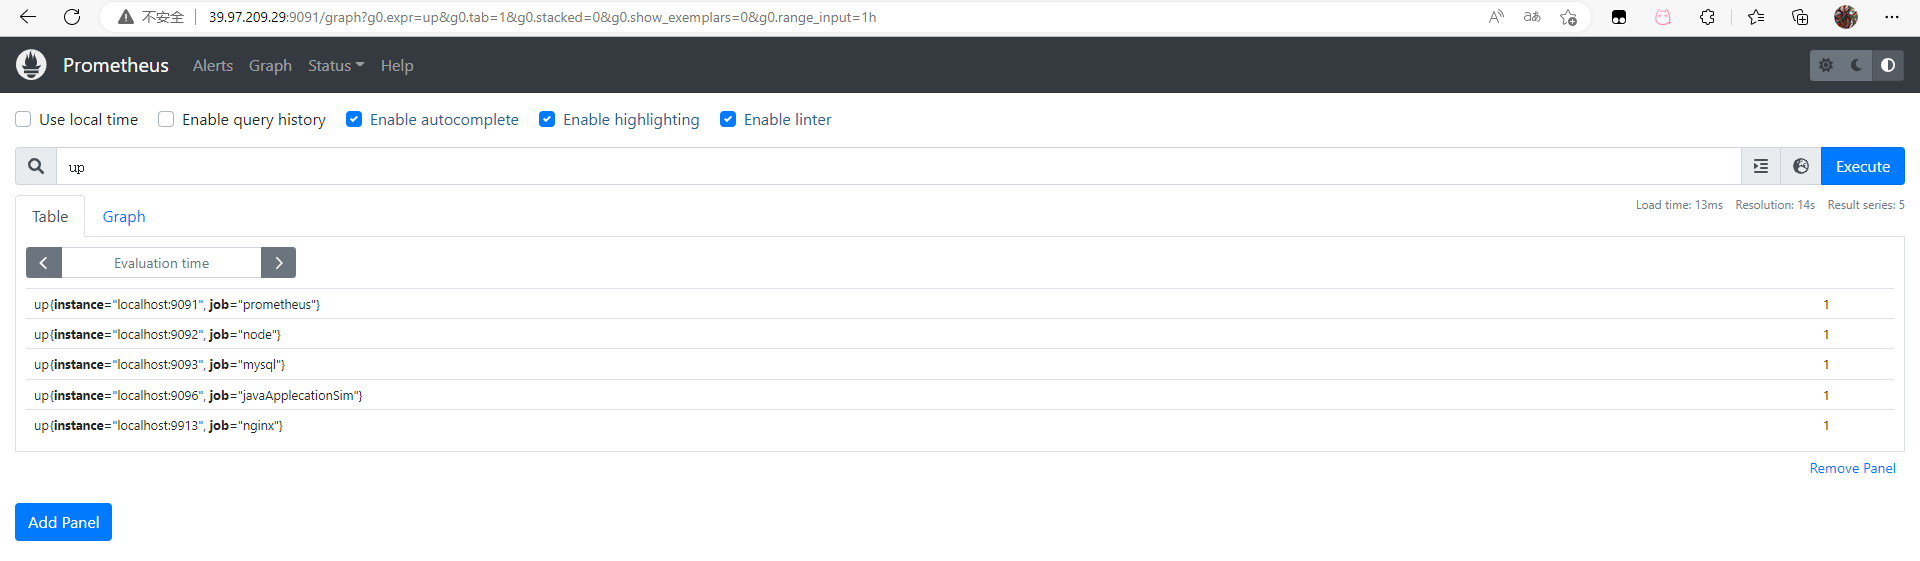Select the localhost:9093 mysql result row
This screenshot has height=561, width=1920.
click(959, 364)
